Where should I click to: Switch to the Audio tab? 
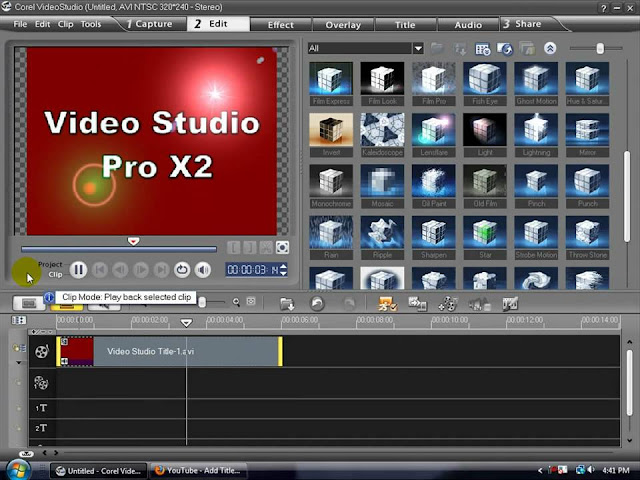point(468,25)
